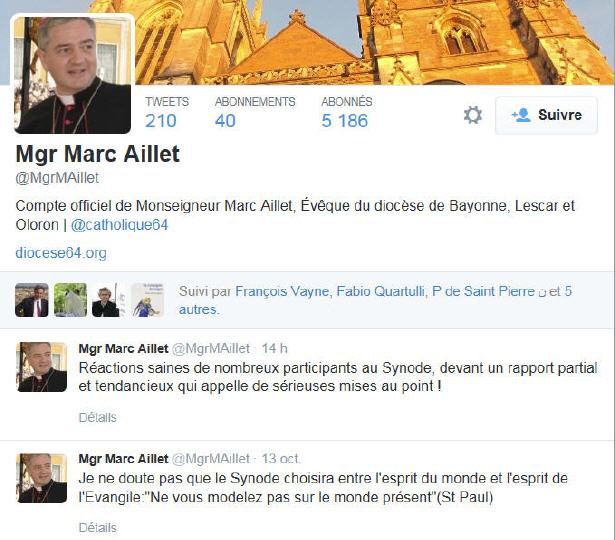Open P de Saint Pierre profile
The height and width of the screenshot is (540, 615).
point(483,291)
